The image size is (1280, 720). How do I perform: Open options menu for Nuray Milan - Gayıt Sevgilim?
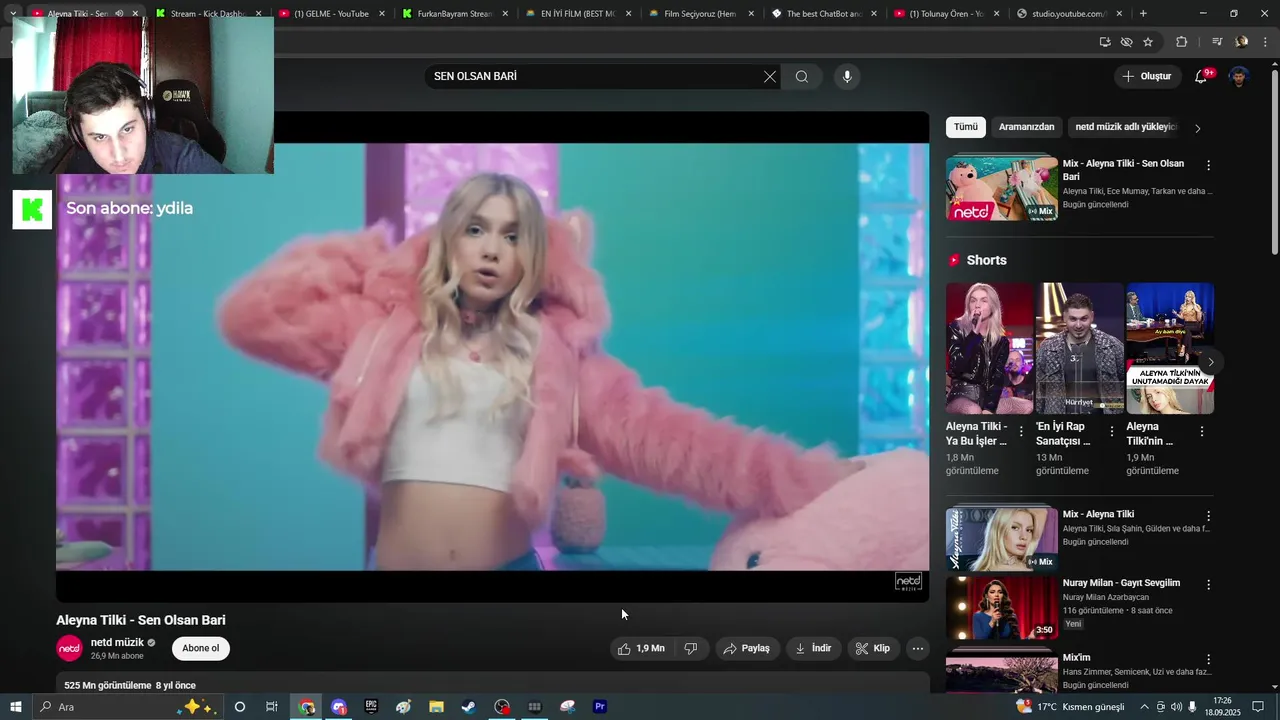(1208, 584)
